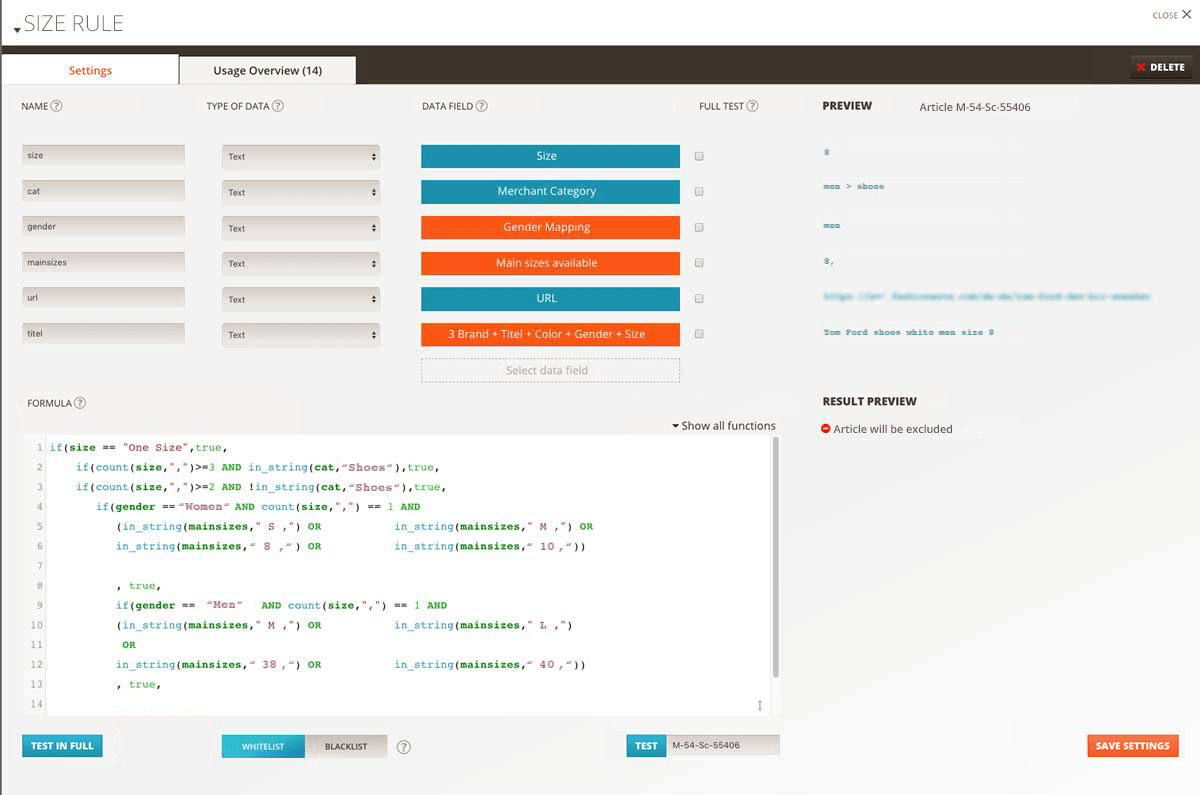Collapse the Size Rule header arrow

(17, 30)
